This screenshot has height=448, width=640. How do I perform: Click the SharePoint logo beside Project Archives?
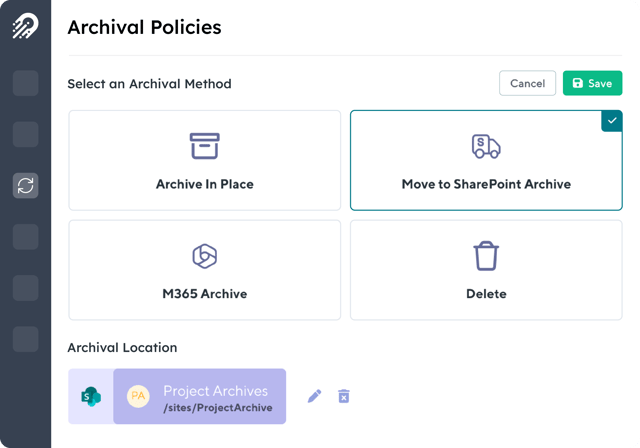91,396
